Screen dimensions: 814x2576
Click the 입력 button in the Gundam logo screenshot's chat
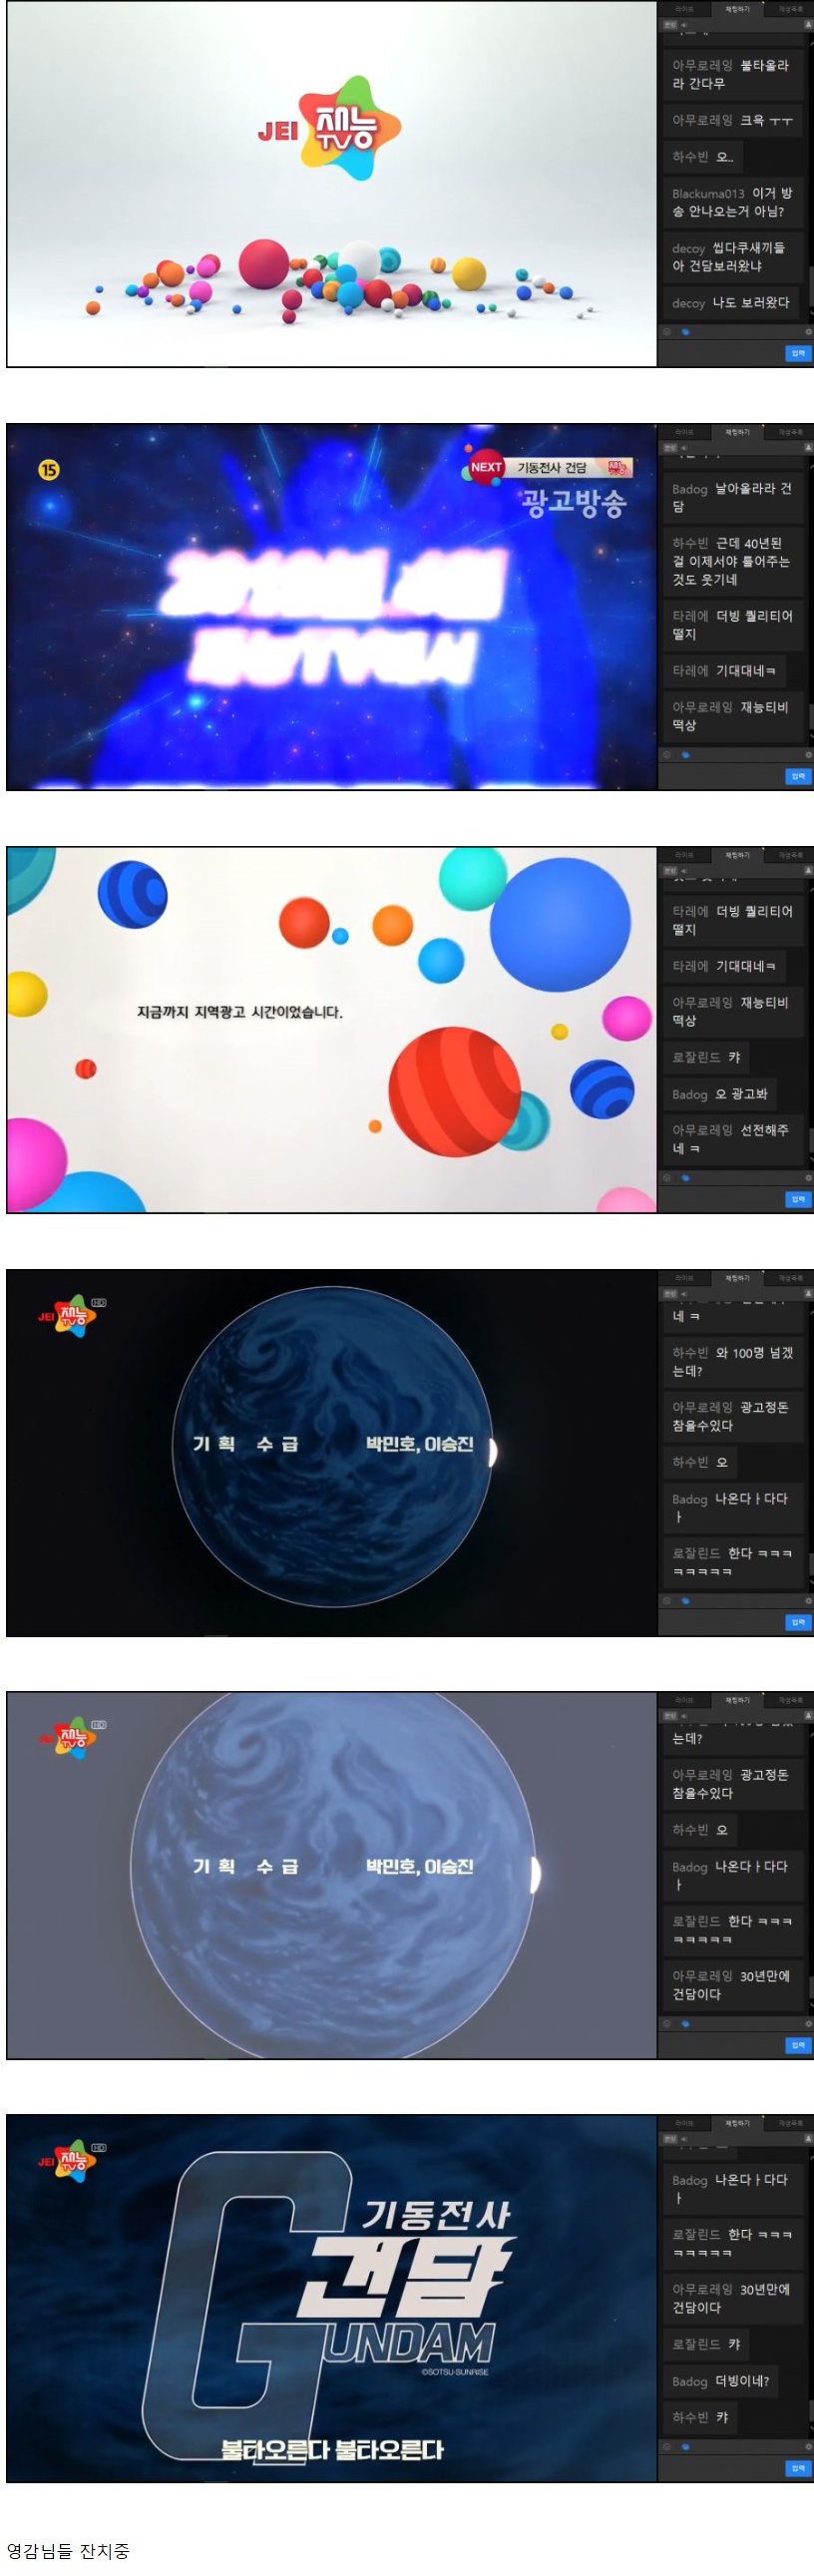click(798, 2468)
